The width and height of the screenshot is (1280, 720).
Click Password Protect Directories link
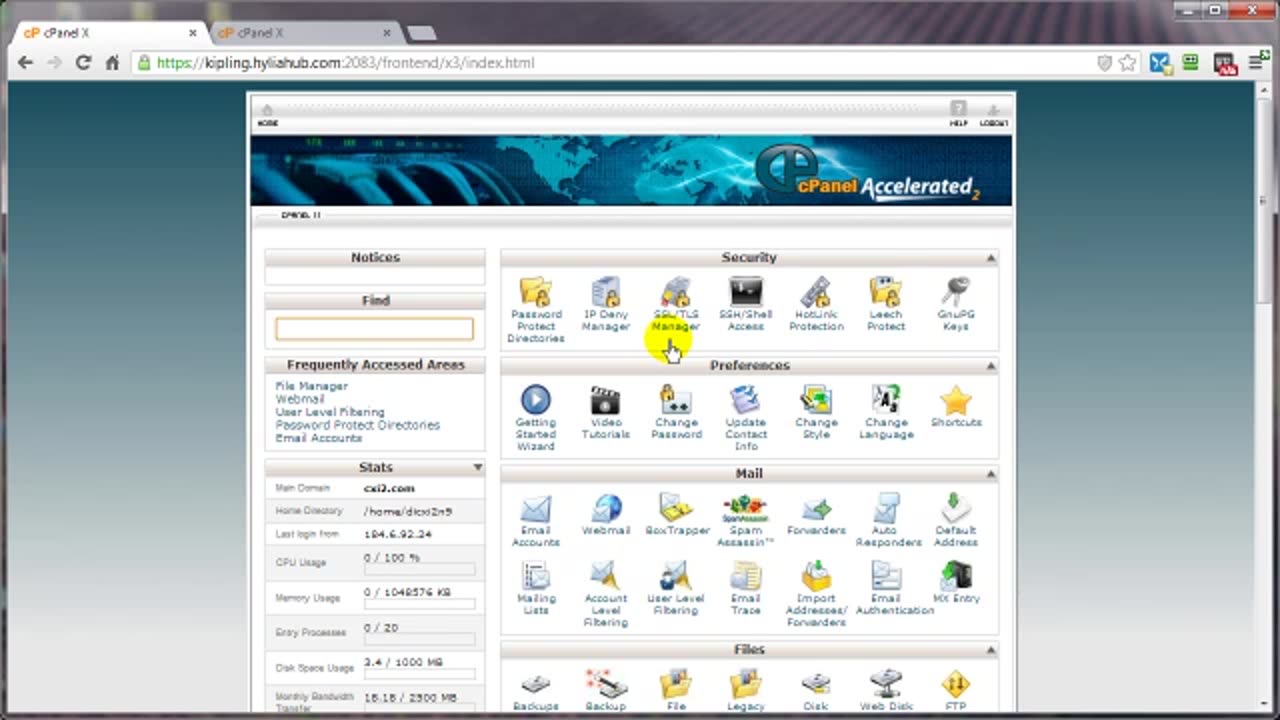358,425
